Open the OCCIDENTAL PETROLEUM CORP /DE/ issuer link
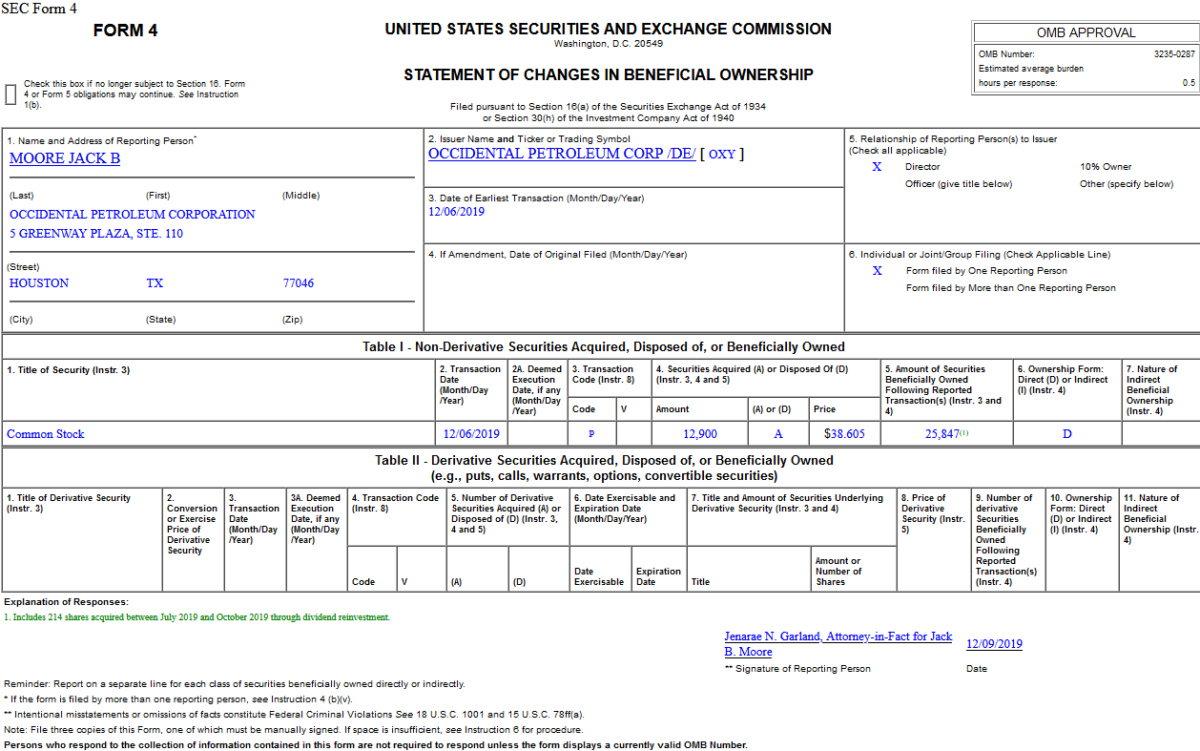 click(x=562, y=154)
